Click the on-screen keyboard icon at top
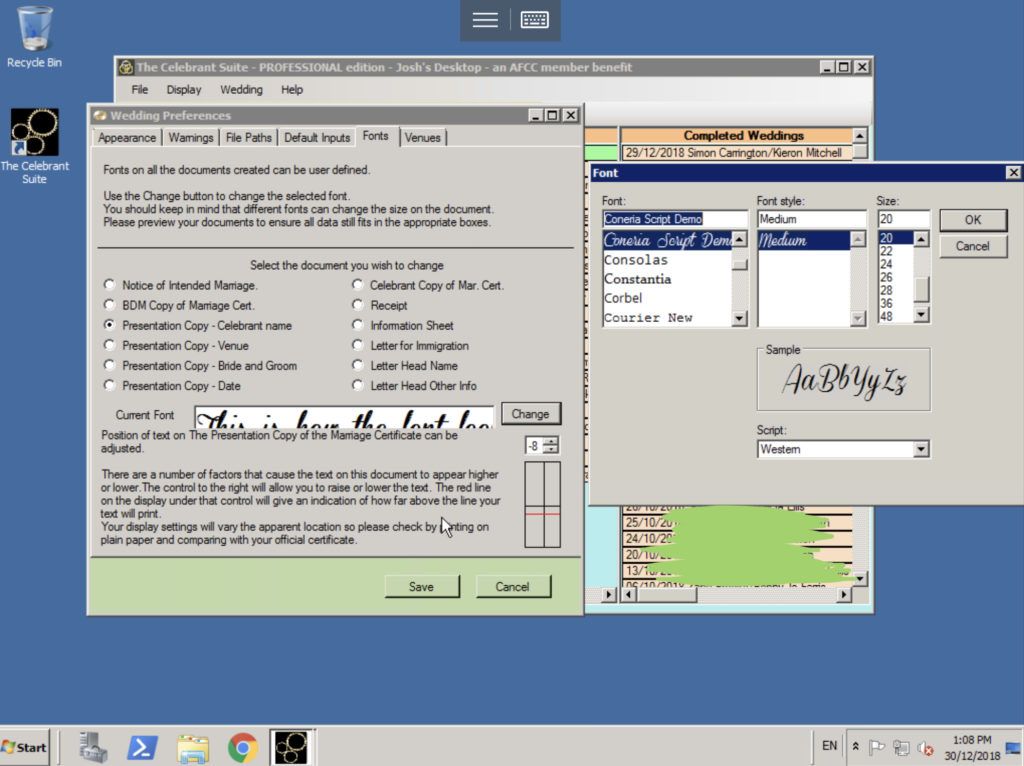1024x766 pixels. click(x=535, y=20)
